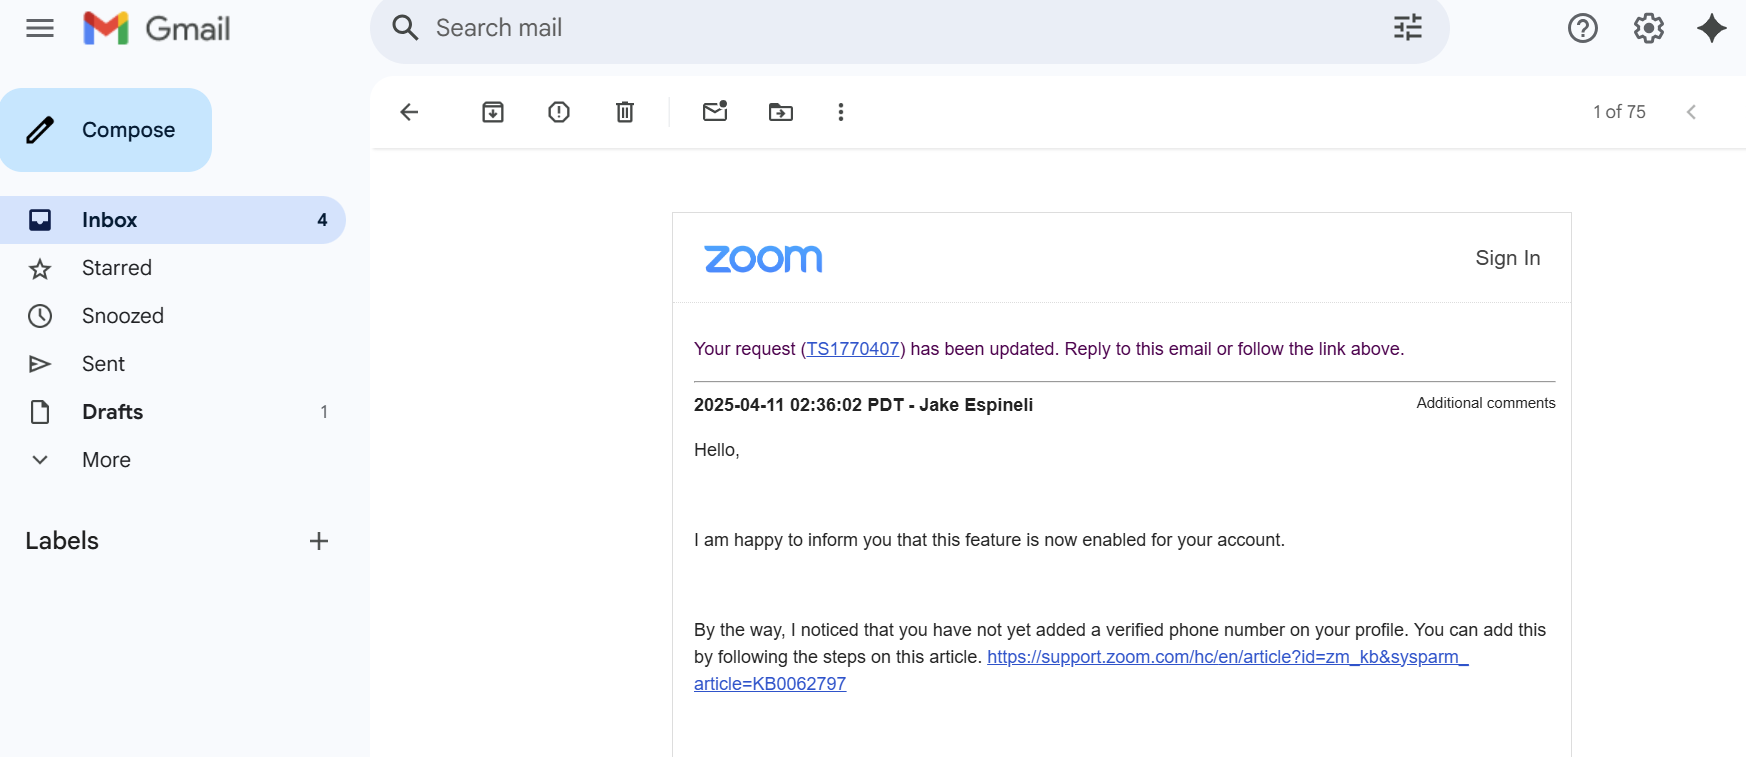Go to the Starred folder
This screenshot has width=1746, height=757.
tap(117, 268)
